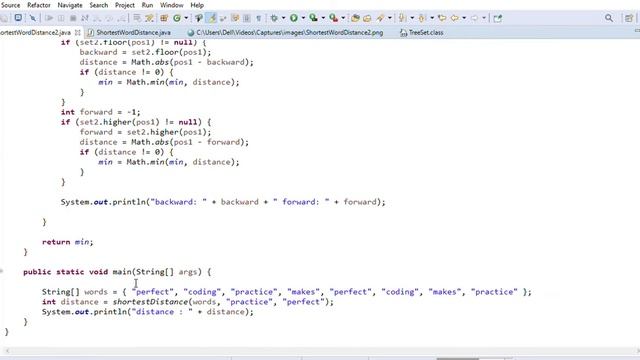Click the Debug bug icon
The width and height of the screenshot is (640, 360).
[274, 18]
